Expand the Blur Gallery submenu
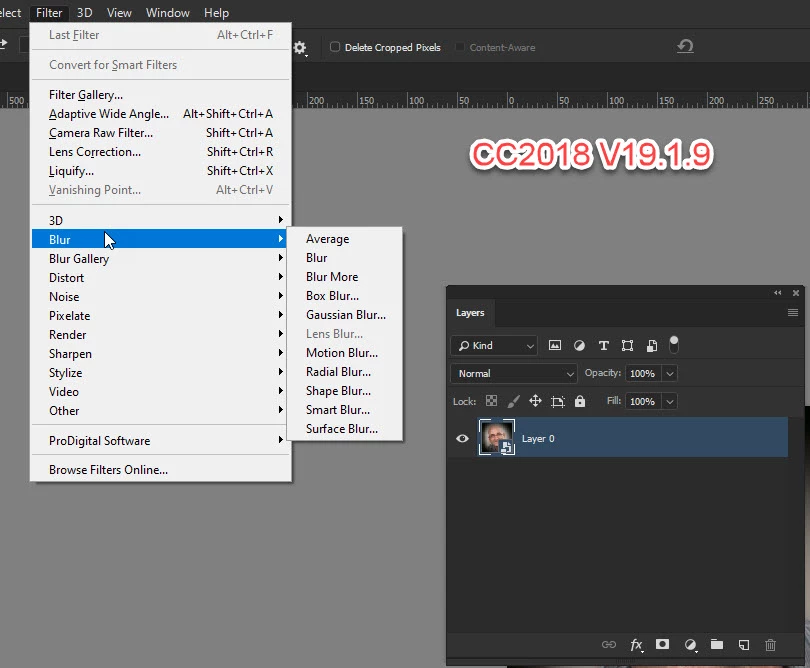Image resolution: width=810 pixels, height=668 pixels. tap(159, 258)
